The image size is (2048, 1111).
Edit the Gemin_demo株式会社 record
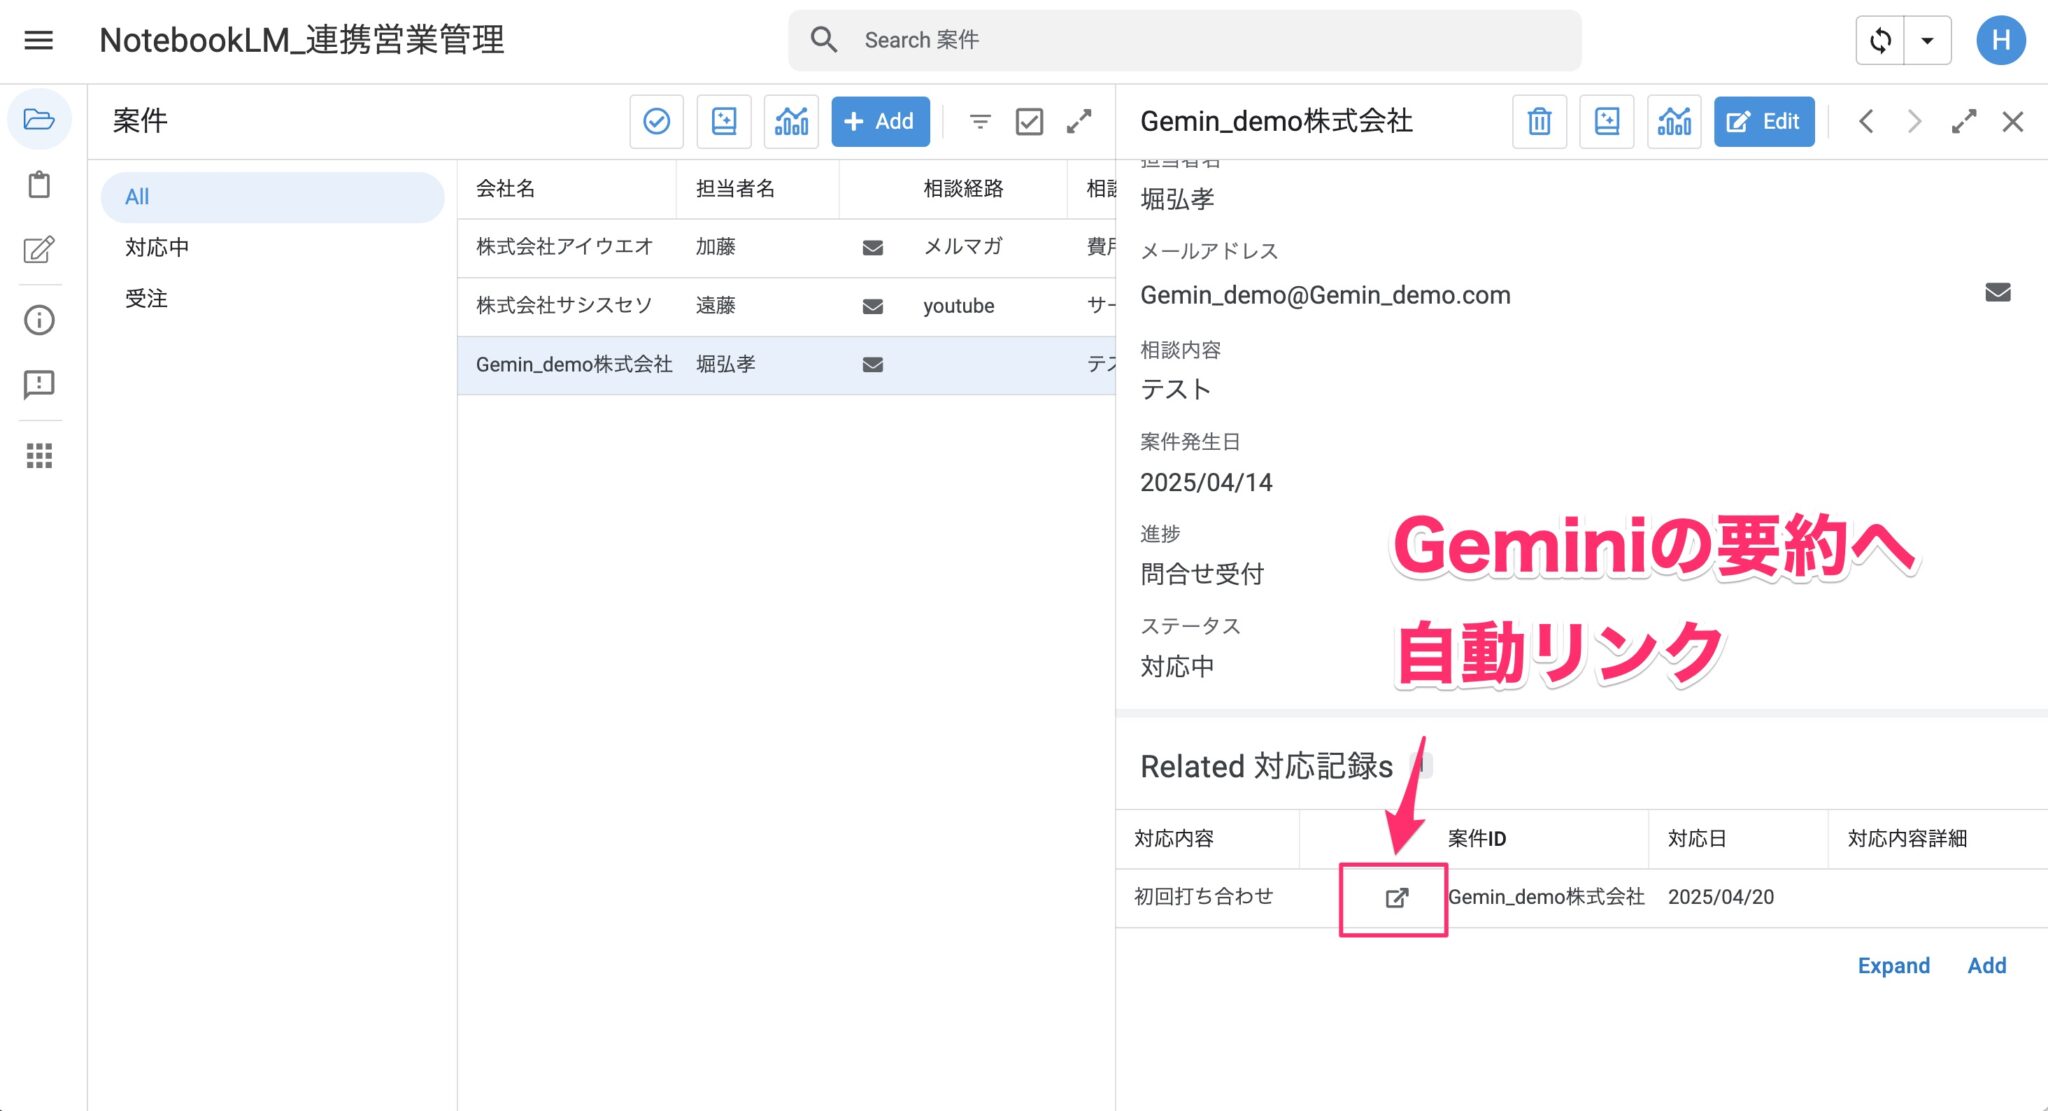tap(1763, 121)
